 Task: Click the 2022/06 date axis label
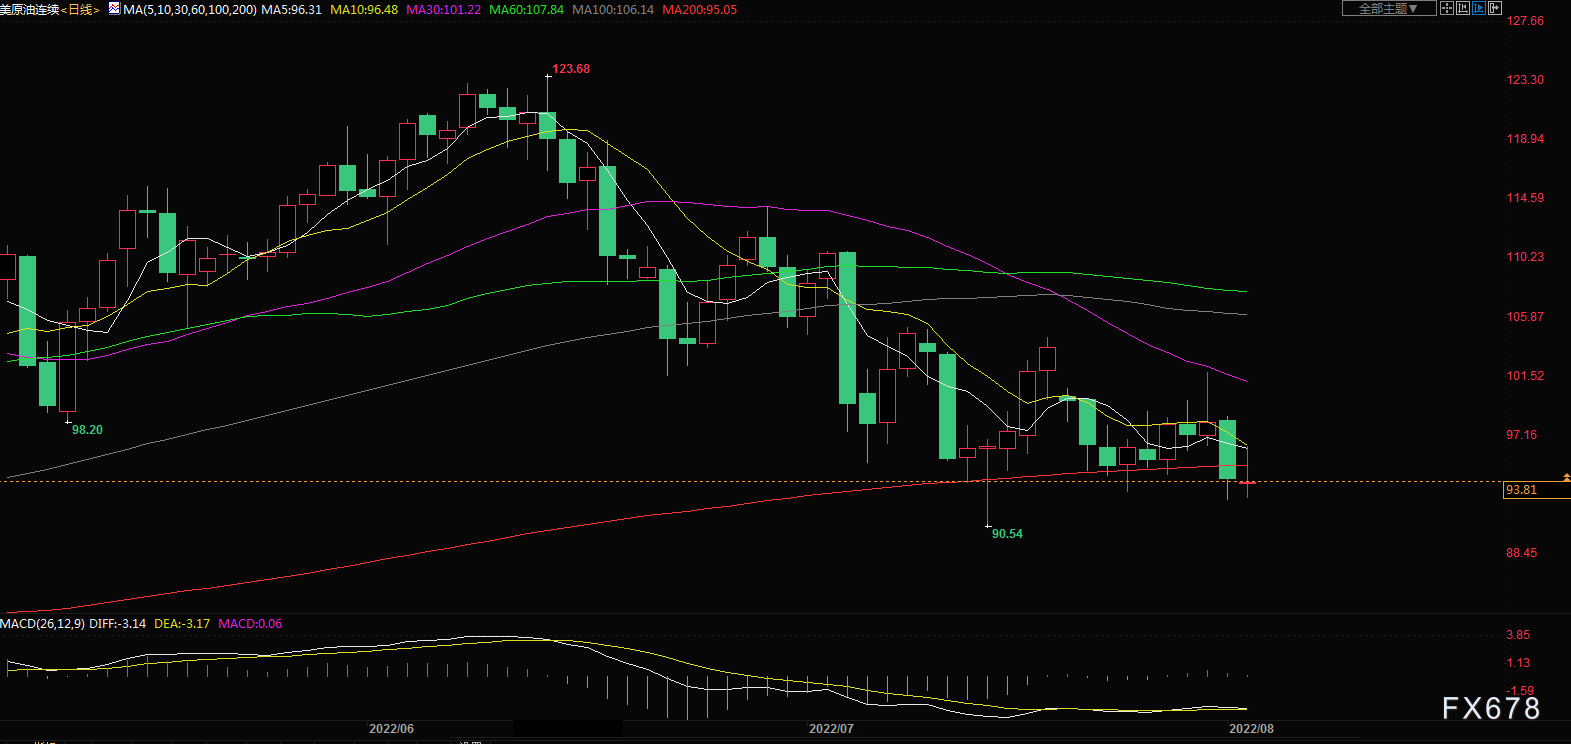[x=391, y=729]
